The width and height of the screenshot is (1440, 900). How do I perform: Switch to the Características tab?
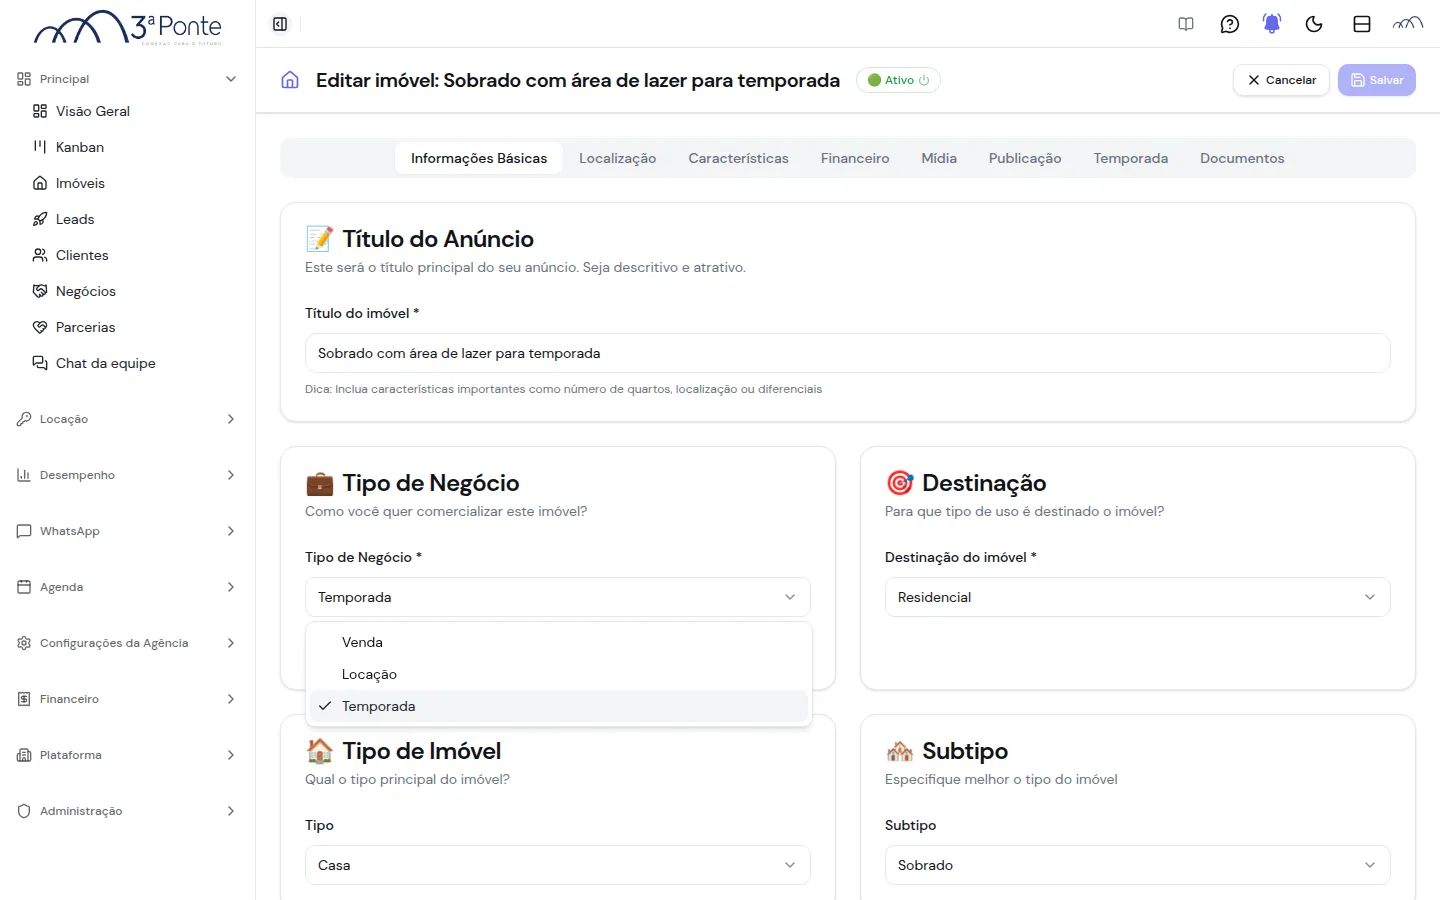pos(738,158)
